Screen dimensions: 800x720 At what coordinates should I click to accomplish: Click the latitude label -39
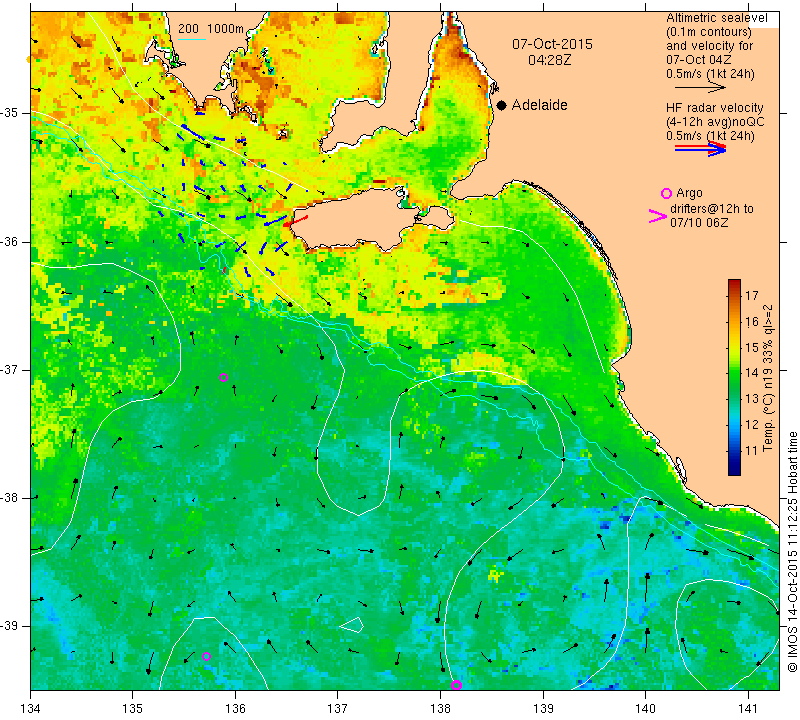tap(9, 626)
